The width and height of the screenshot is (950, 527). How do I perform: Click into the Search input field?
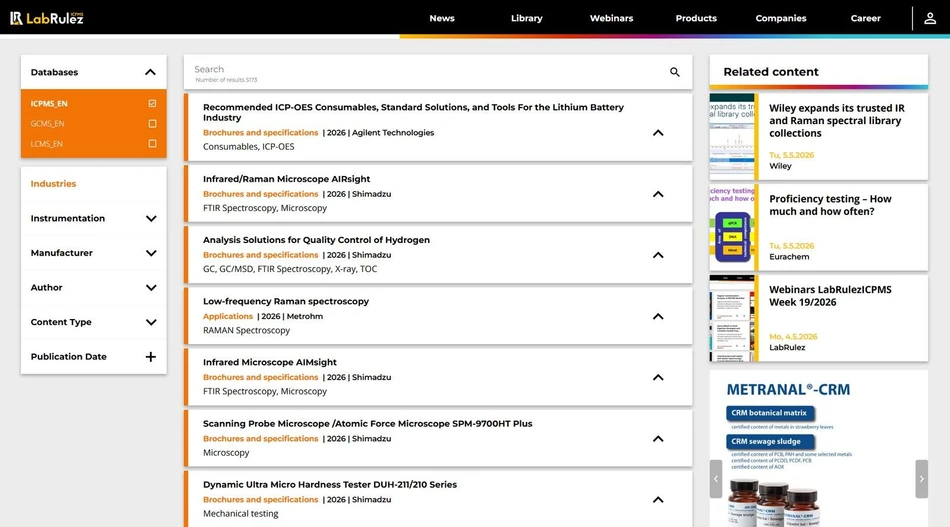(x=427, y=72)
